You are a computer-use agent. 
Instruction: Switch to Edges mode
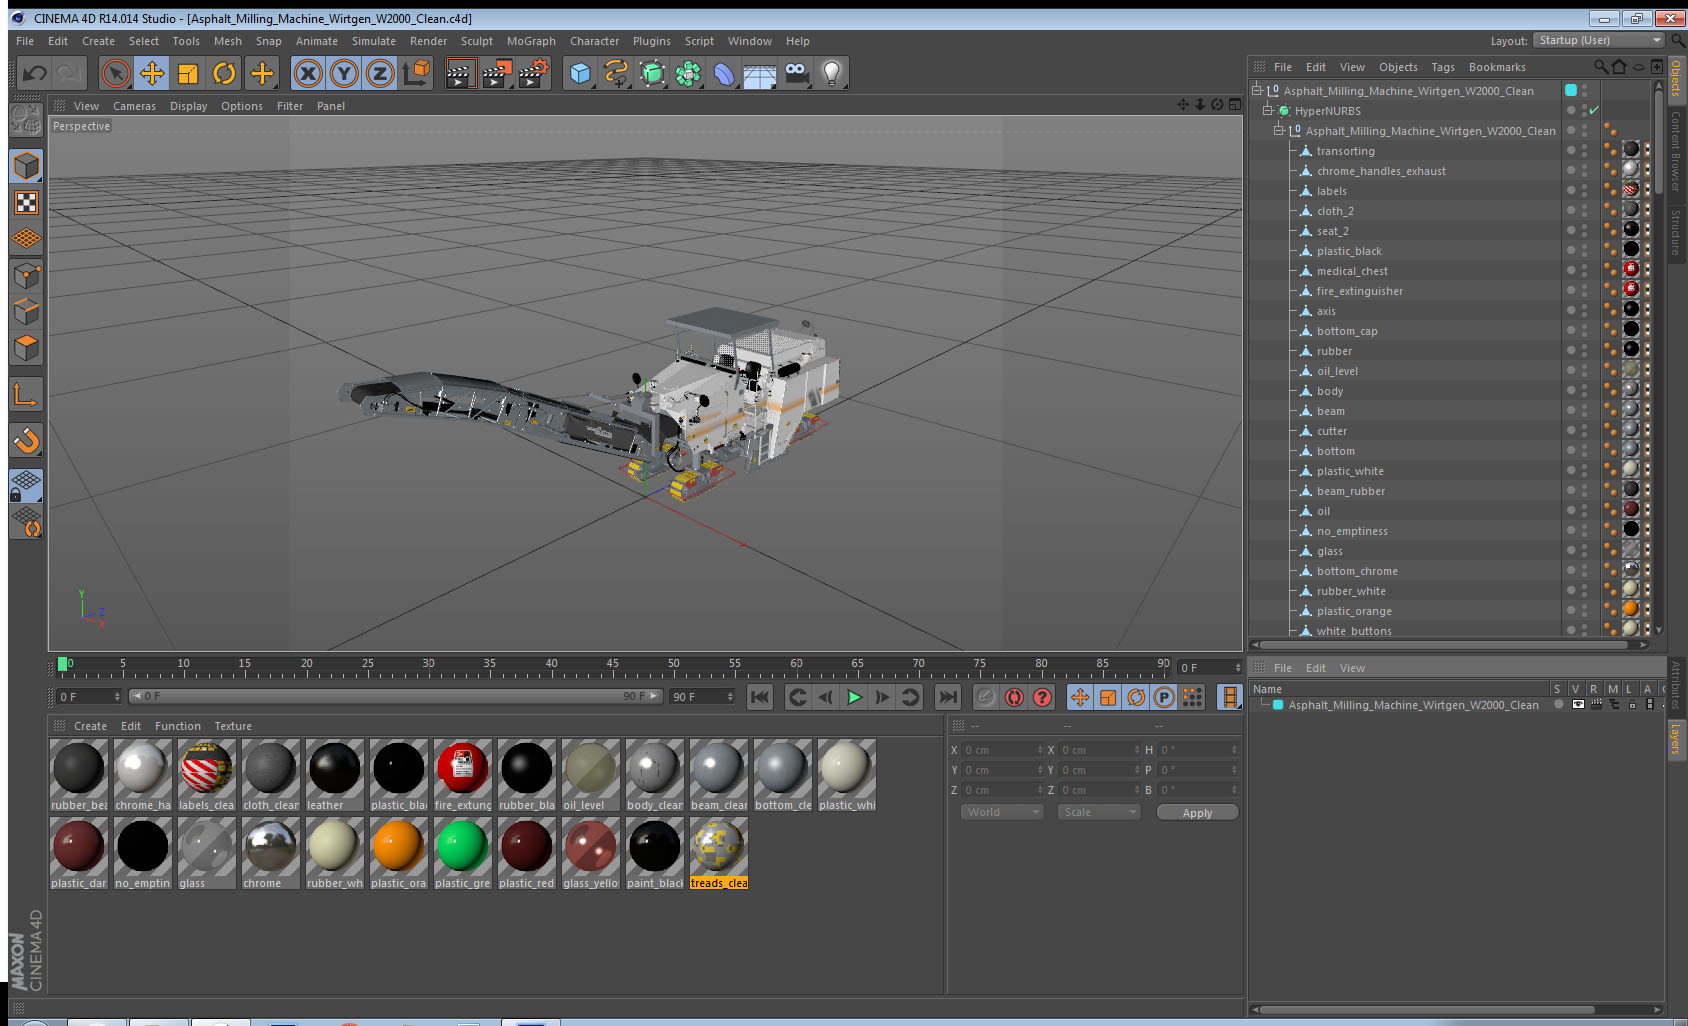click(26, 311)
